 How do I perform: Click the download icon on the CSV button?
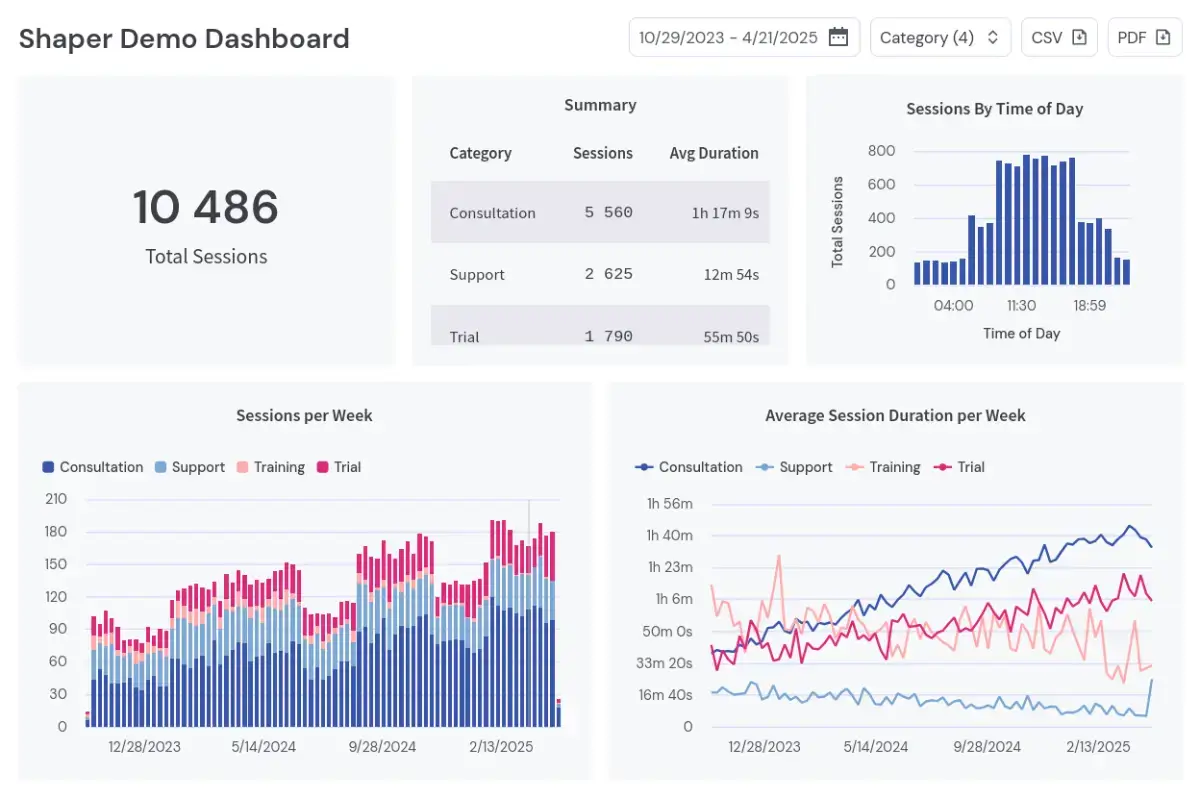click(1079, 37)
